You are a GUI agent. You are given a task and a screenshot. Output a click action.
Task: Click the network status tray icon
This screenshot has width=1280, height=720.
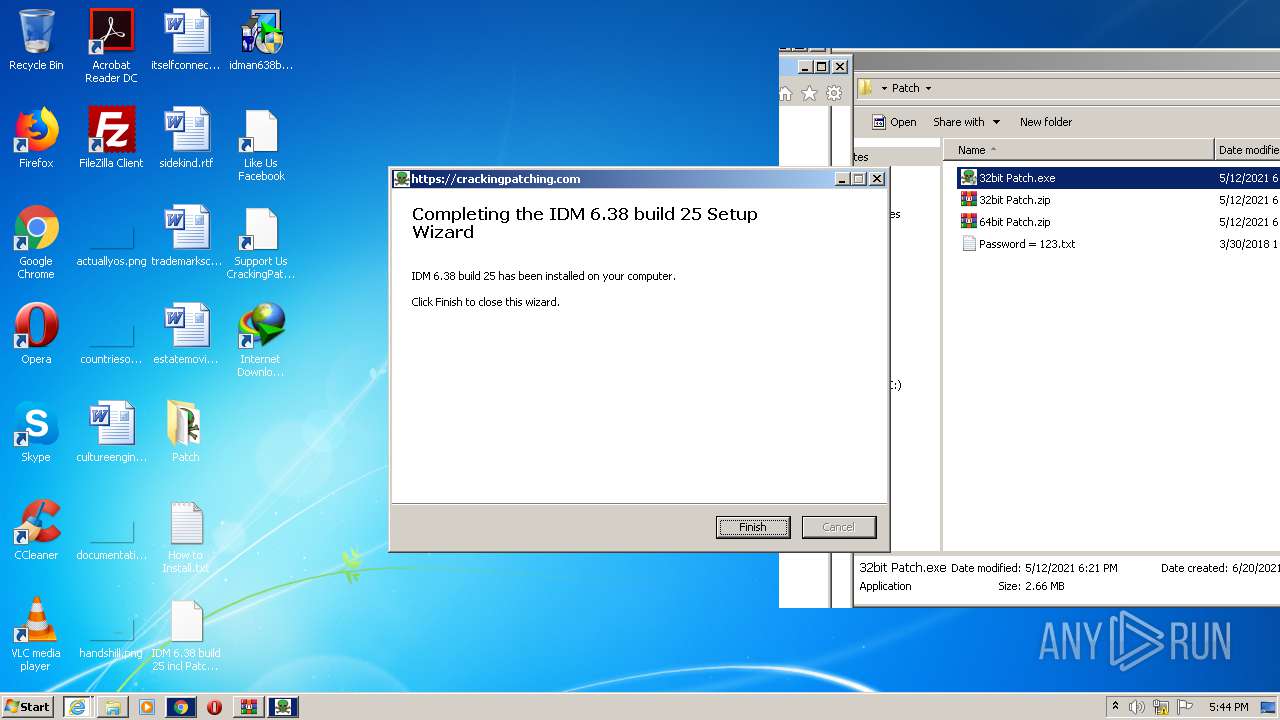pyautogui.click(x=1161, y=707)
